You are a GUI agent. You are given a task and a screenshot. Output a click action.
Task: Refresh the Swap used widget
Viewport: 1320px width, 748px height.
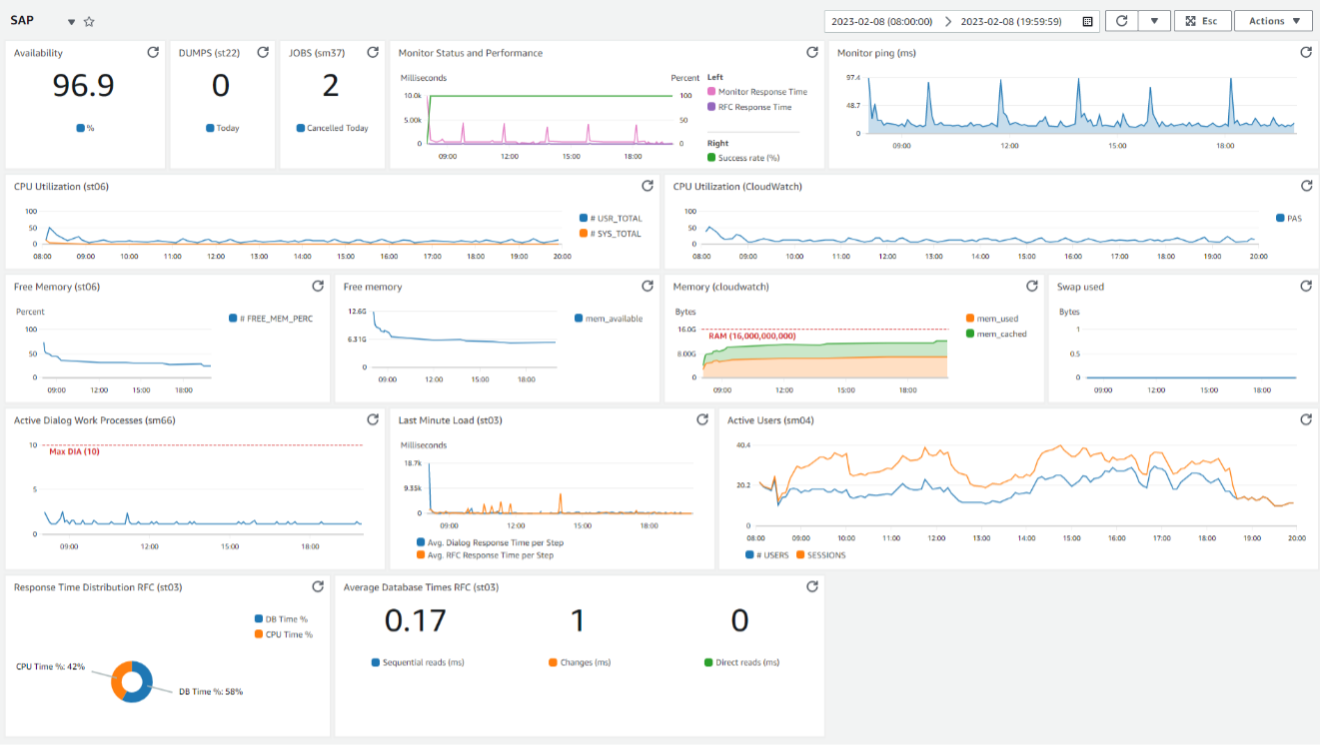click(x=1306, y=286)
